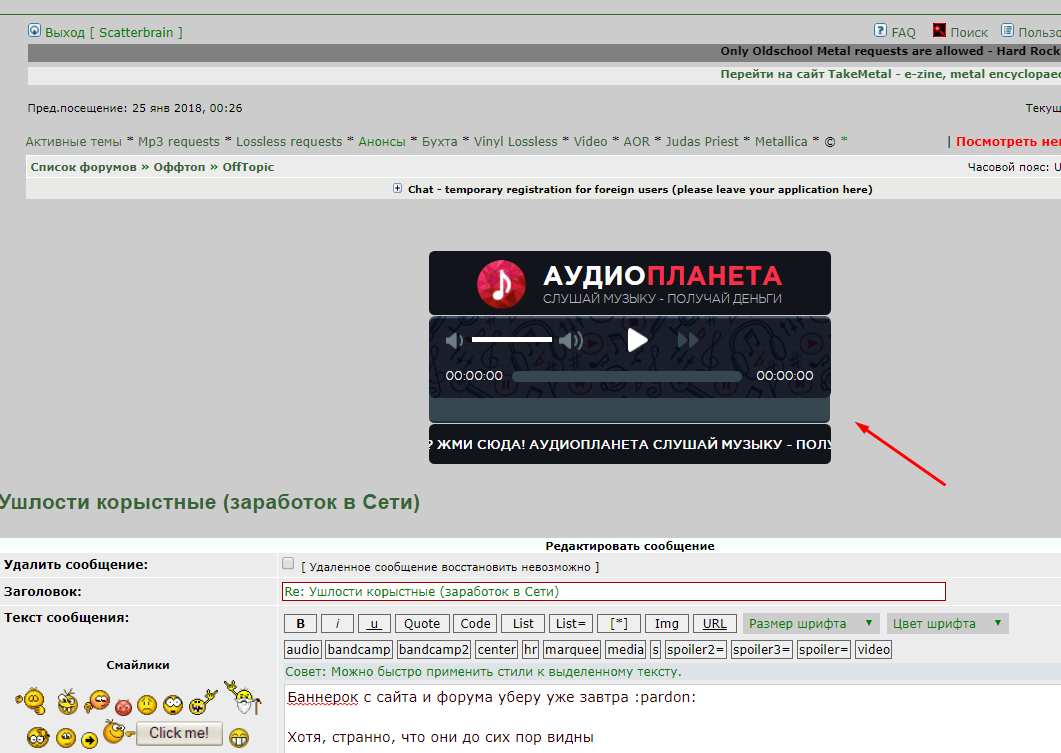Click the center BBCode button
Screen dimensions: 1061x753
tap(496, 649)
